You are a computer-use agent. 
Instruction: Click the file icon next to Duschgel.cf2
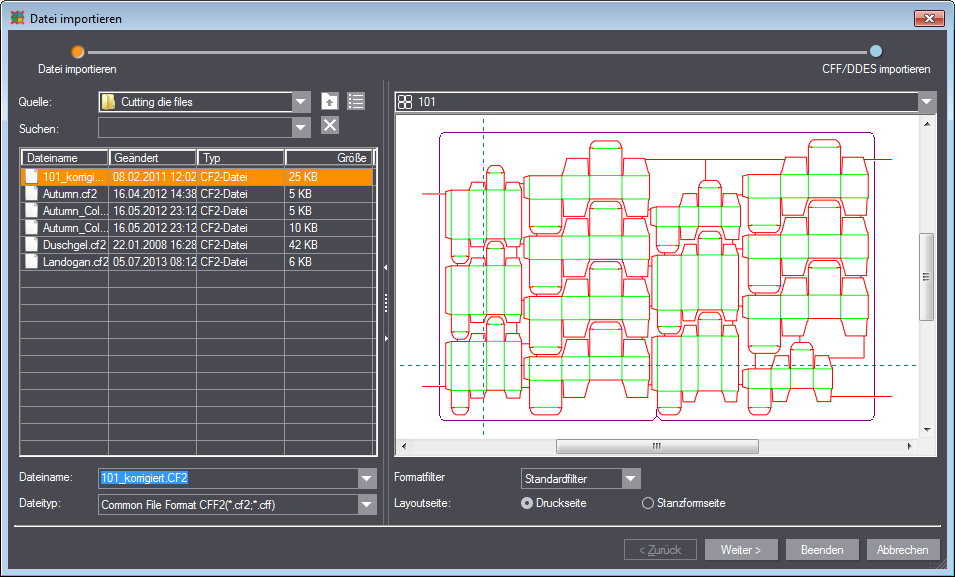click(32, 245)
